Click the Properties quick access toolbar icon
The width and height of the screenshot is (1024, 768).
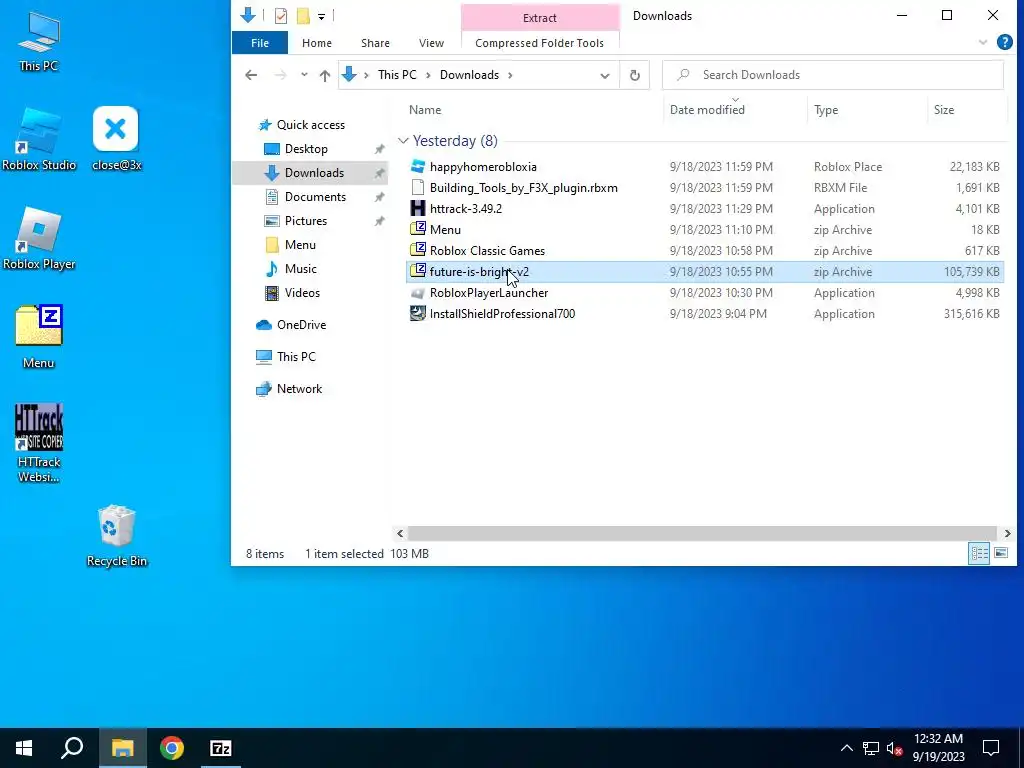pos(281,16)
